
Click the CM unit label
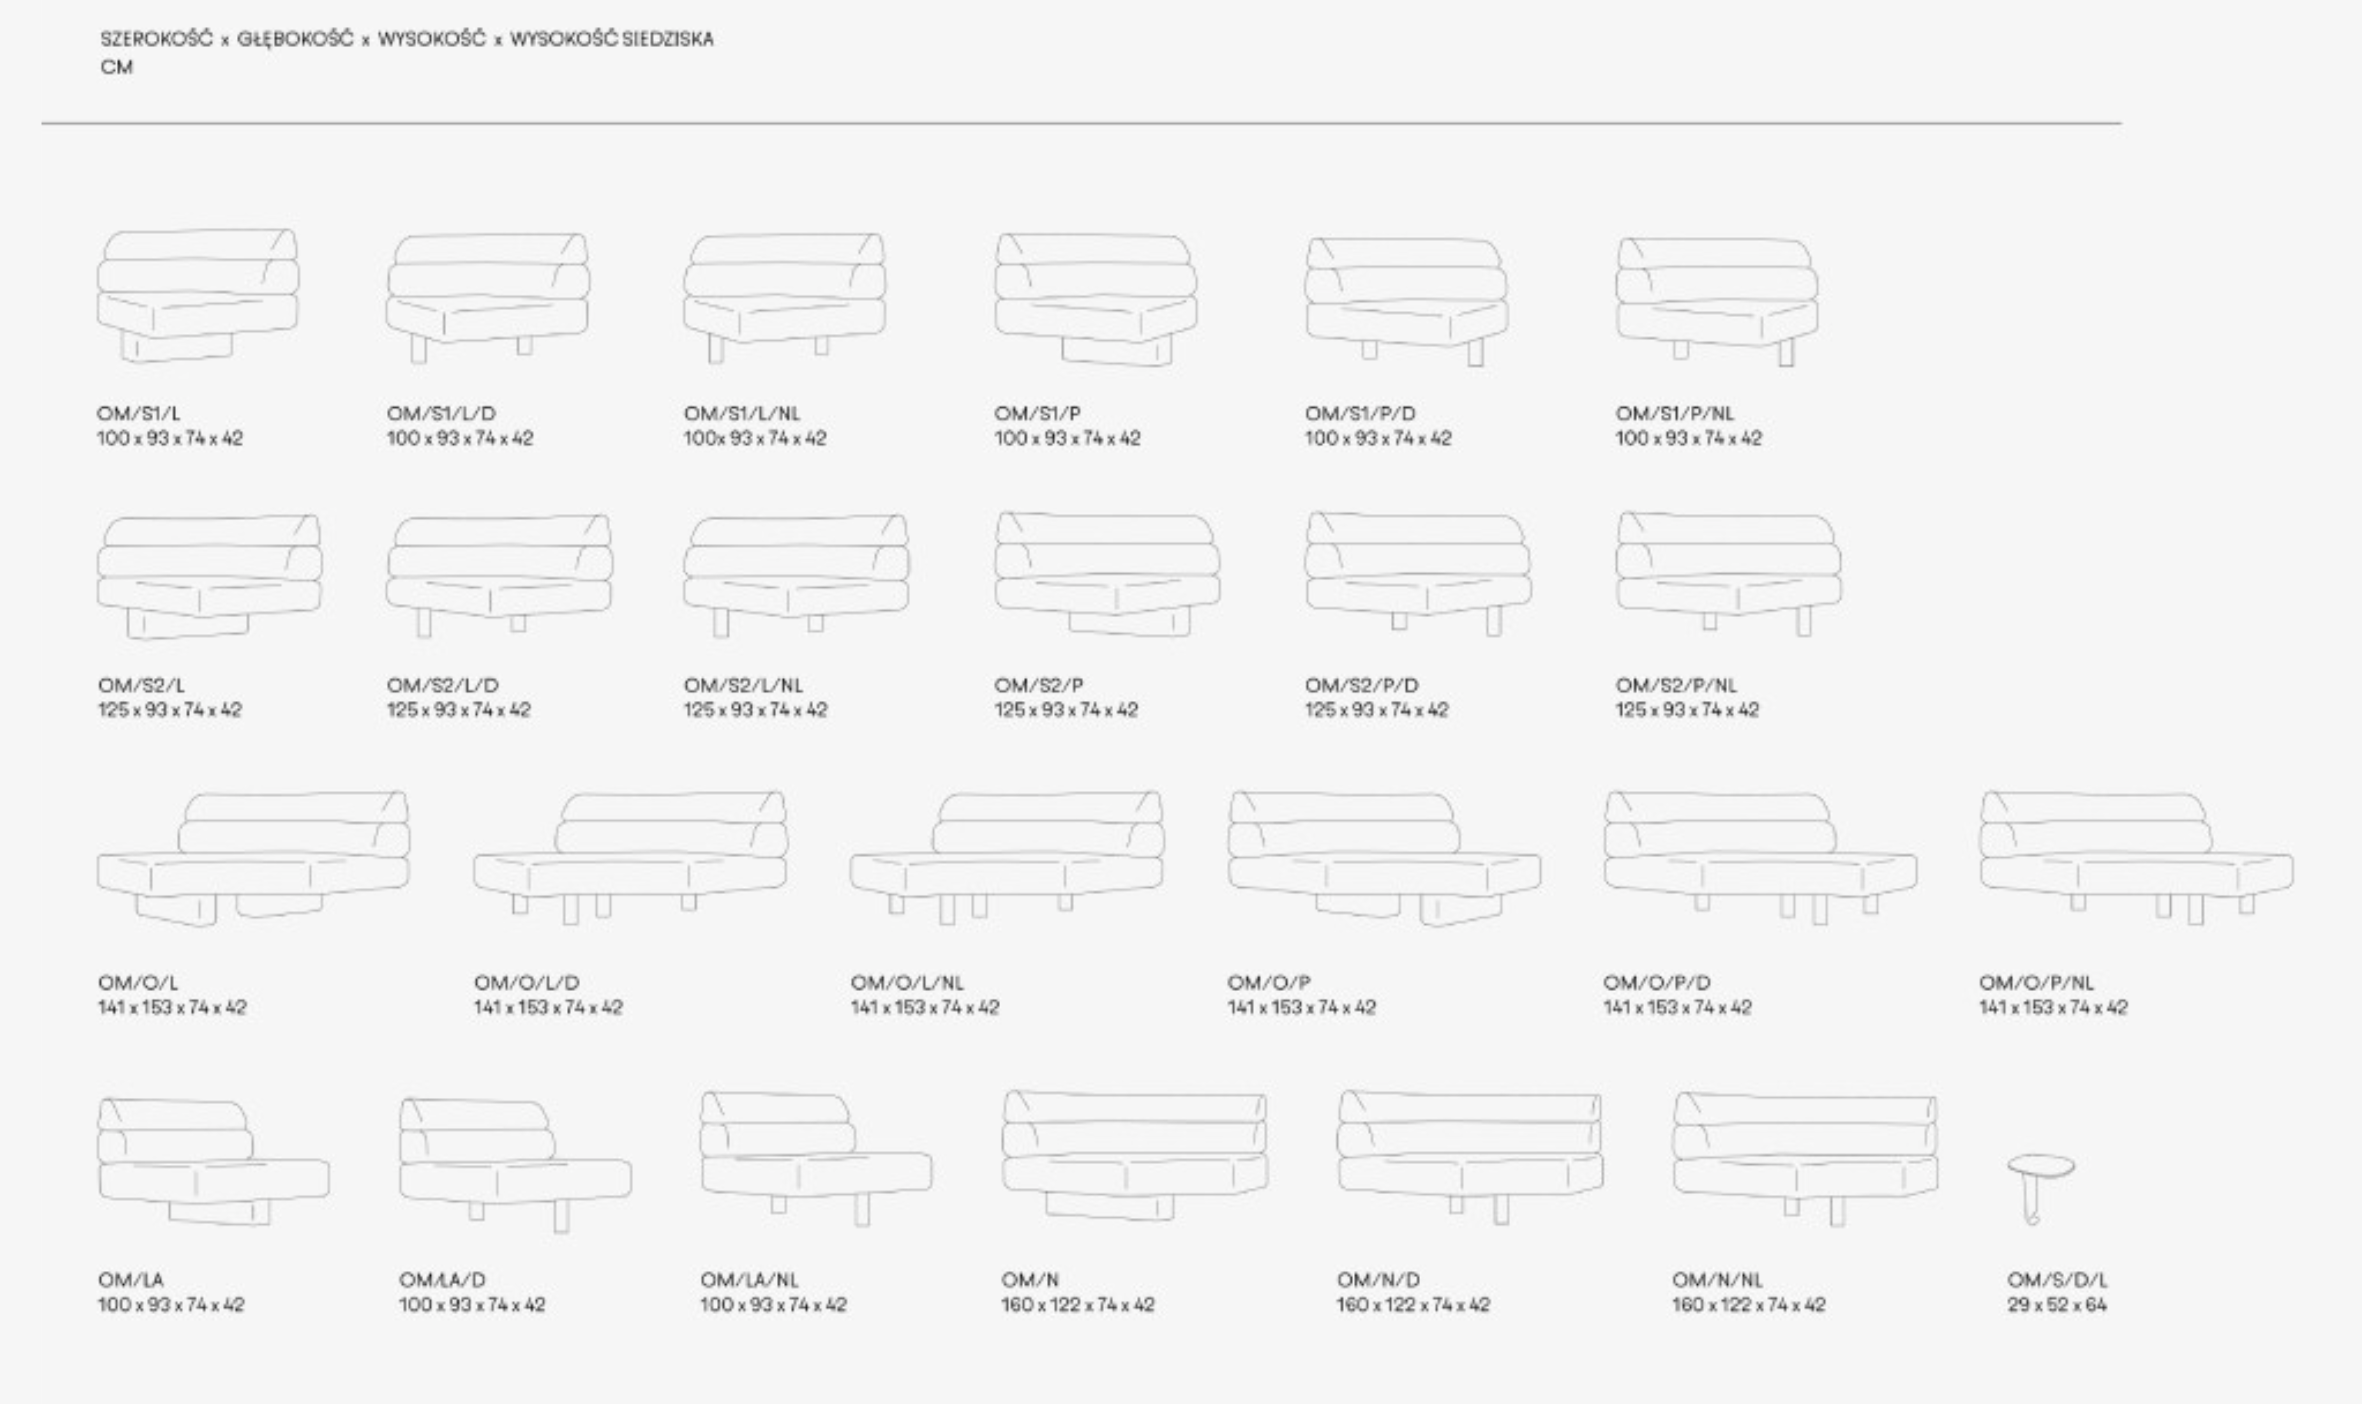coord(116,67)
